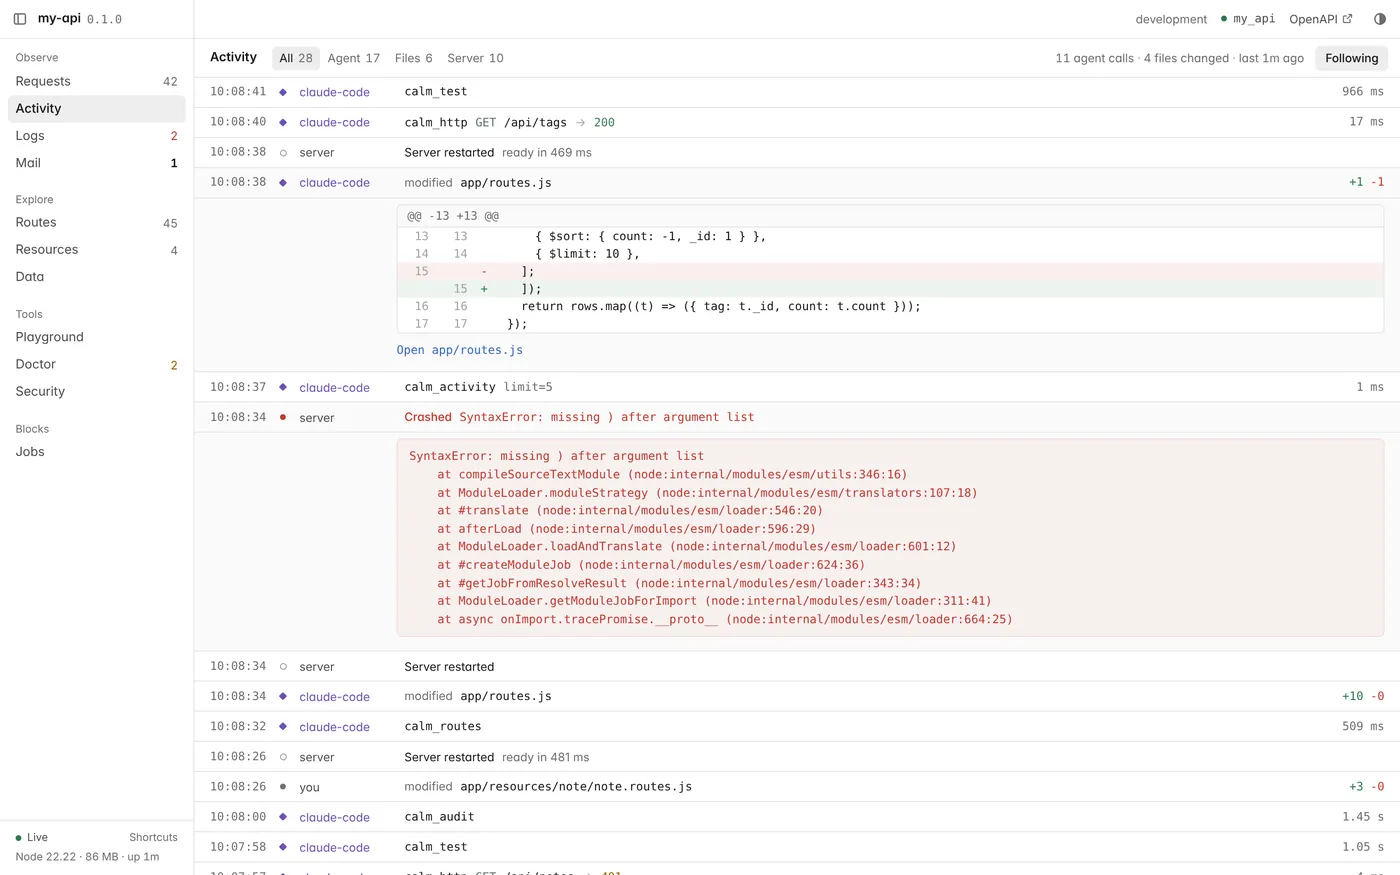This screenshot has height=875, width=1400.
Task: Open the 'Open app/routes.js' link
Action: click(459, 350)
